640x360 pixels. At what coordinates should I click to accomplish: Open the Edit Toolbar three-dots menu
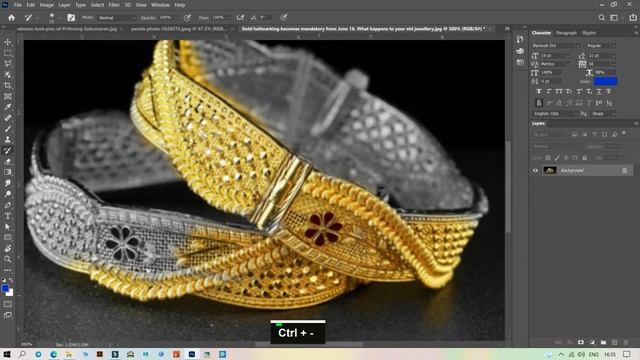[x=8, y=270]
